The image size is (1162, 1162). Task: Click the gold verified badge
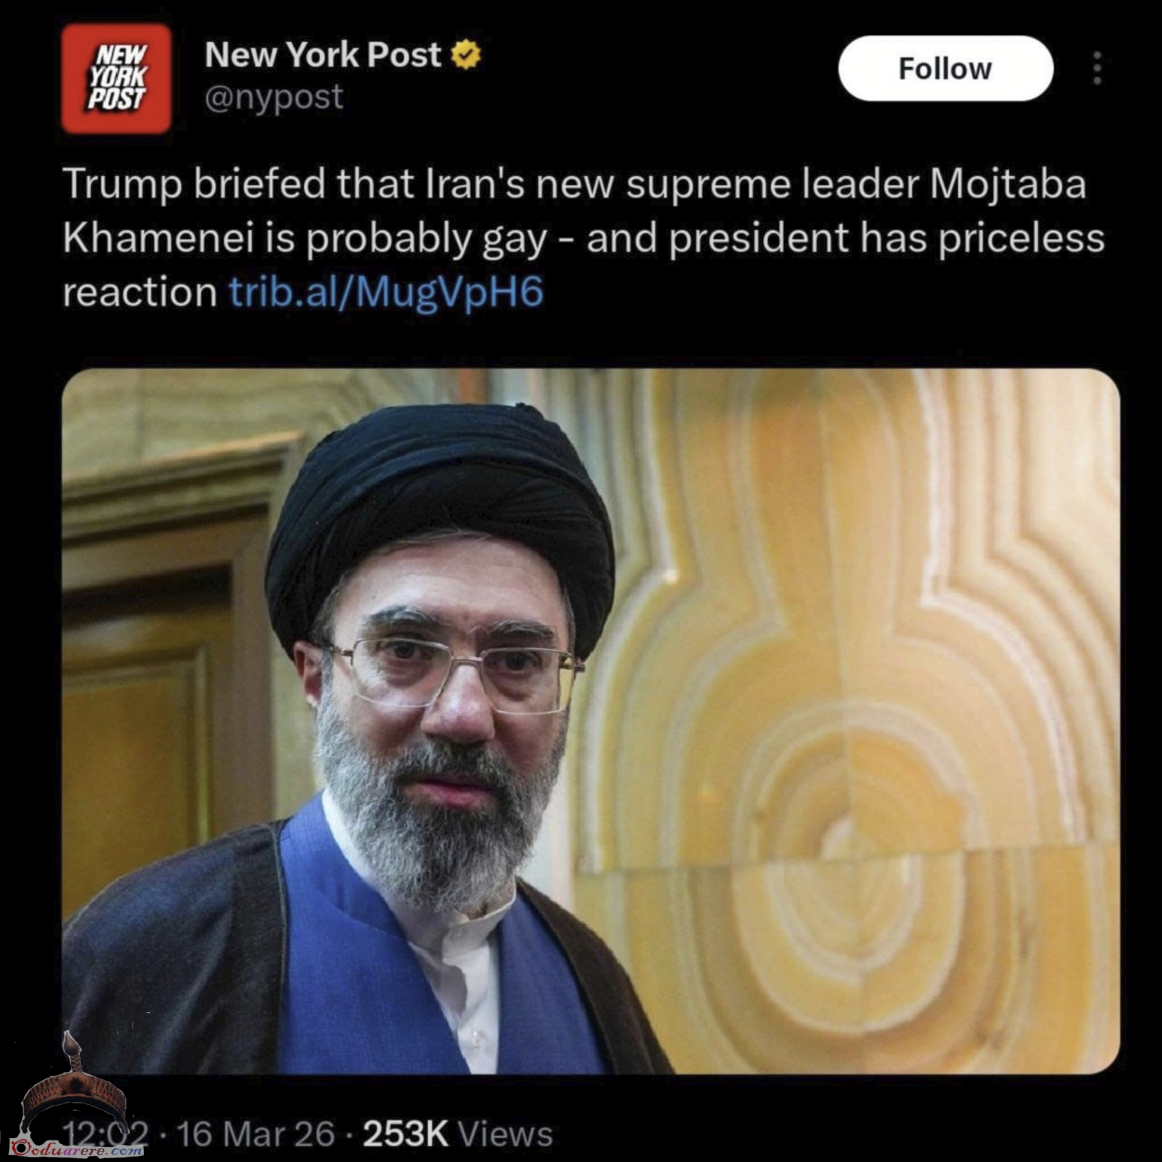pyautogui.click(x=466, y=55)
